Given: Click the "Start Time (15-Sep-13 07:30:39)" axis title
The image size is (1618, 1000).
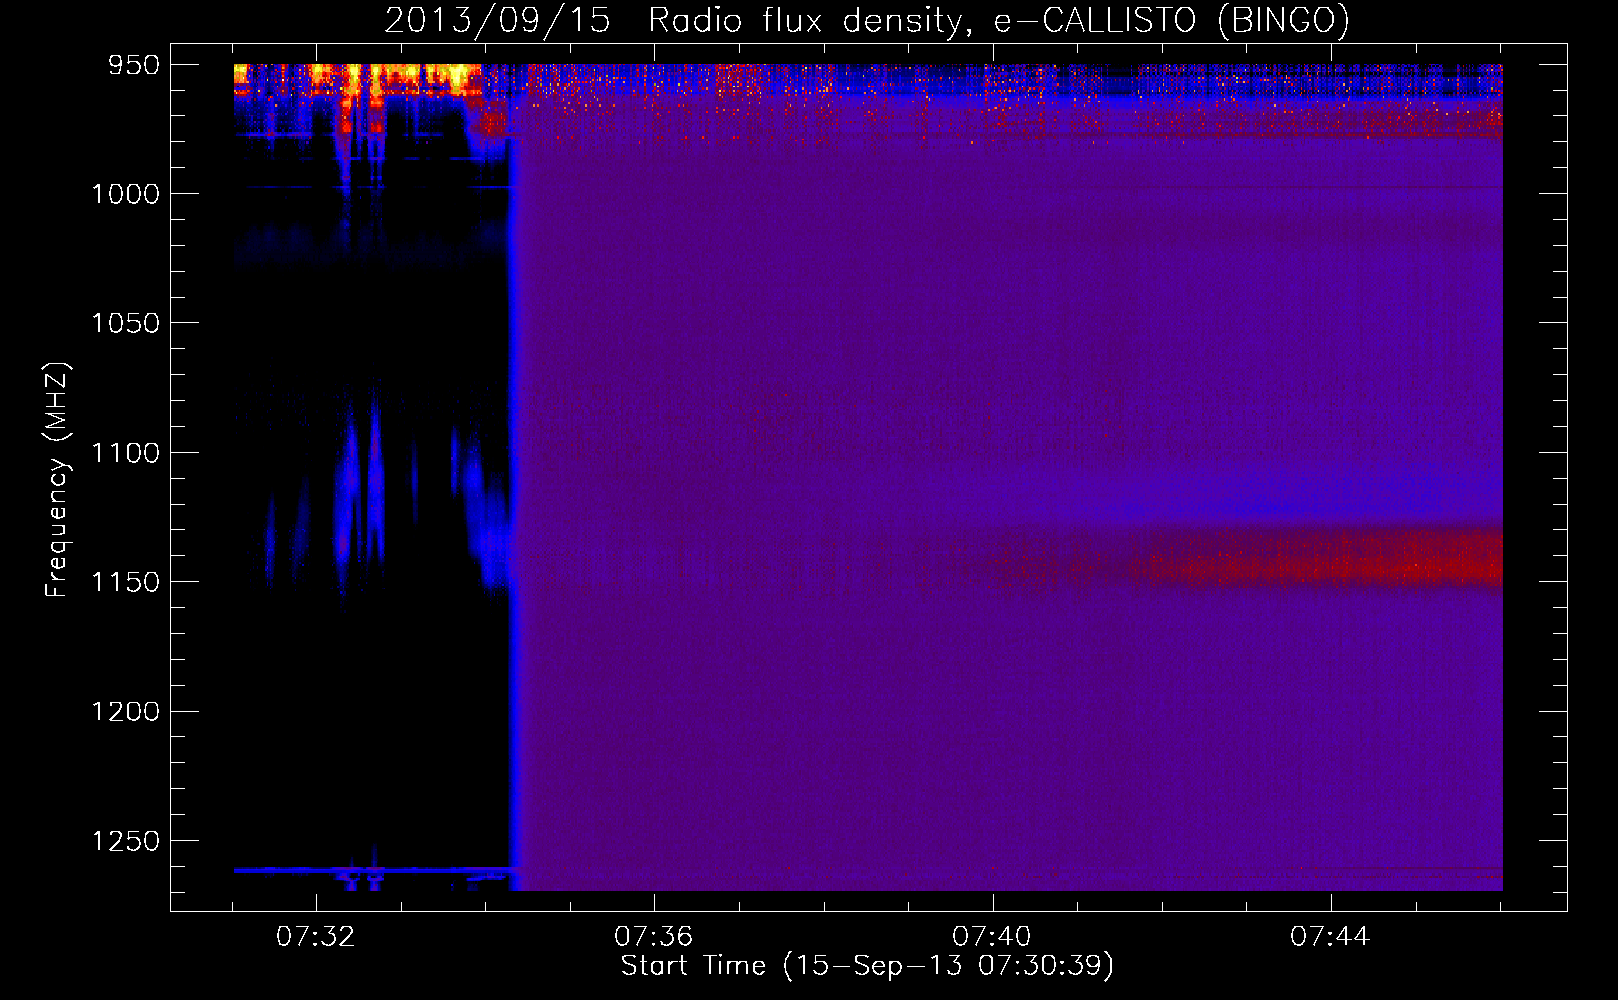Looking at the screenshot, I should coord(867,966).
